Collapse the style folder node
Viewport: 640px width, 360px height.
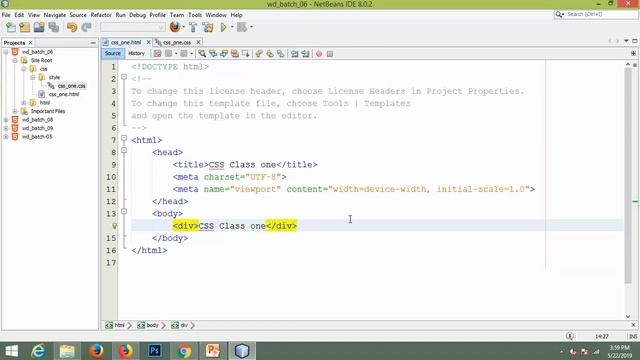click(x=33, y=77)
